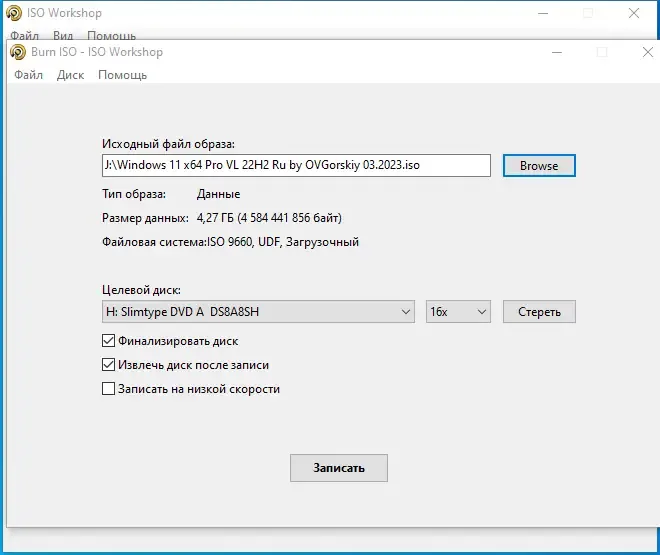Open the Файл menu in Burn ISO
Screen dimensions: 660x555
coord(28,75)
